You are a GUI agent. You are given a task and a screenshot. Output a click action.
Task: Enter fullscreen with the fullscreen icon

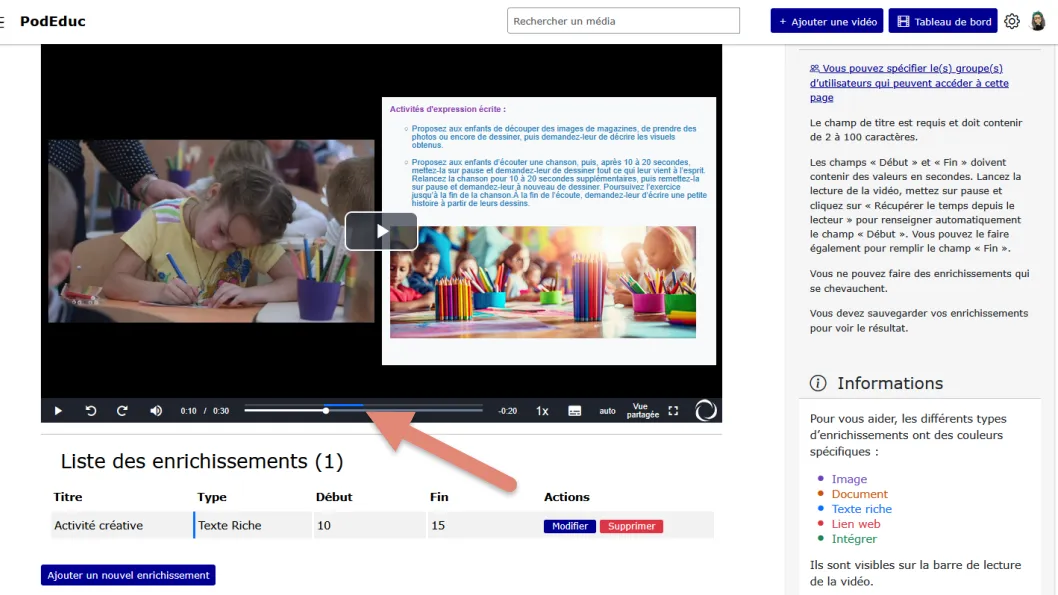[673, 411]
